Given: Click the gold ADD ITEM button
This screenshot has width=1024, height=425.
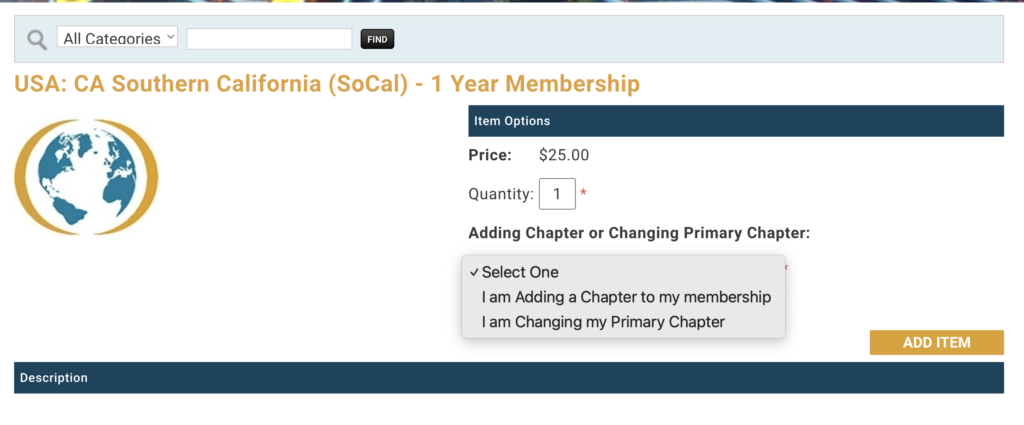Looking at the screenshot, I should click(x=936, y=343).
